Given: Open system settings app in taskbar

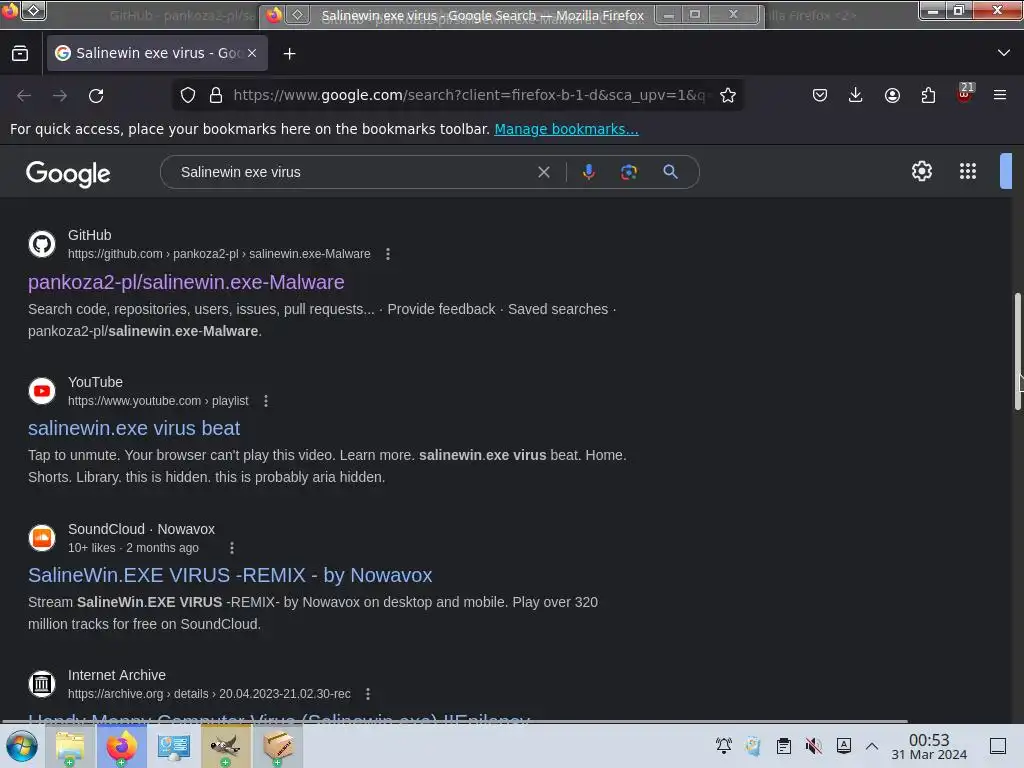Looking at the screenshot, I should coord(174,746).
